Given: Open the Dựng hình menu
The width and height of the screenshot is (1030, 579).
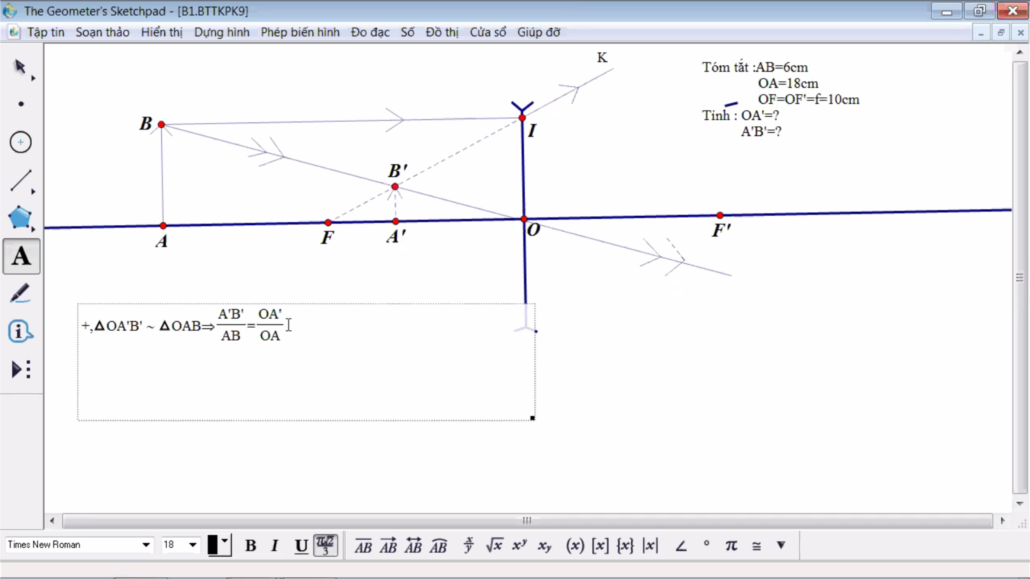Looking at the screenshot, I should point(222,32).
